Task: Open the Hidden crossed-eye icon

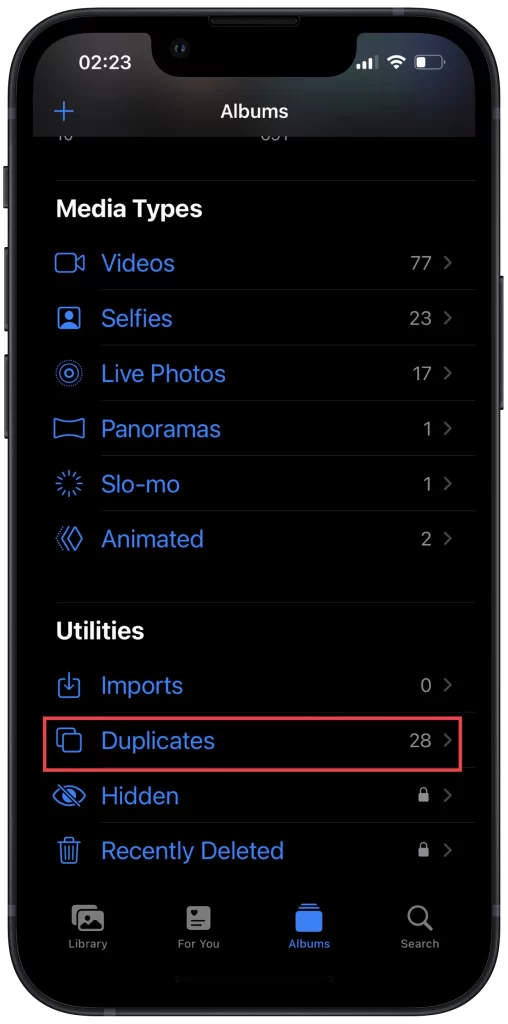Action: click(69, 796)
